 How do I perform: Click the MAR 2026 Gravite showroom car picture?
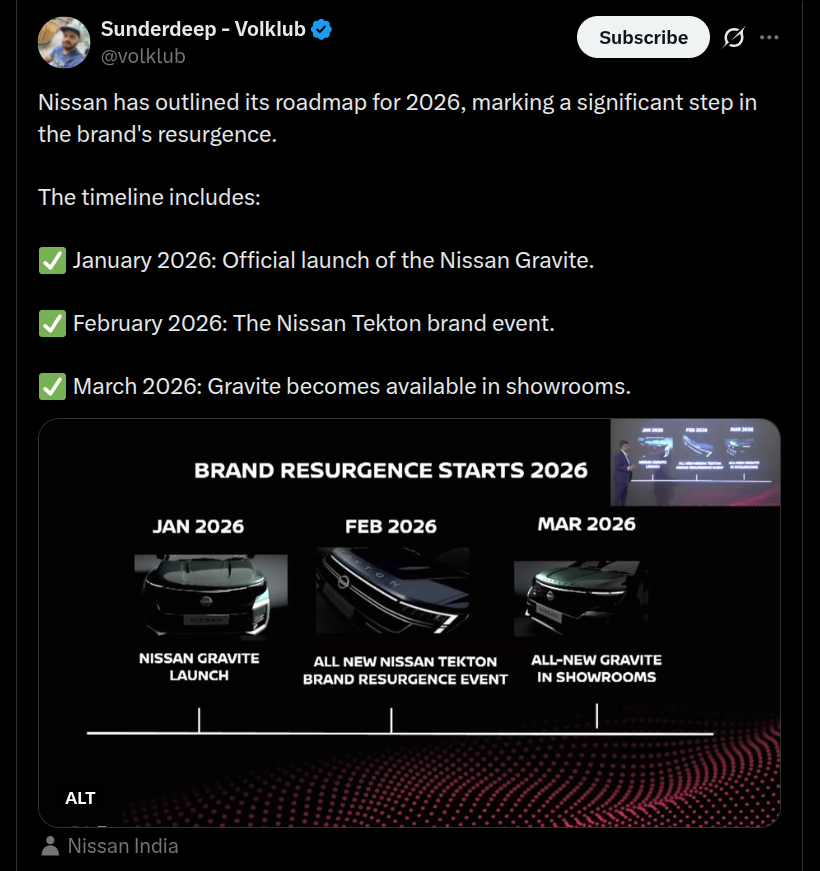click(581, 597)
